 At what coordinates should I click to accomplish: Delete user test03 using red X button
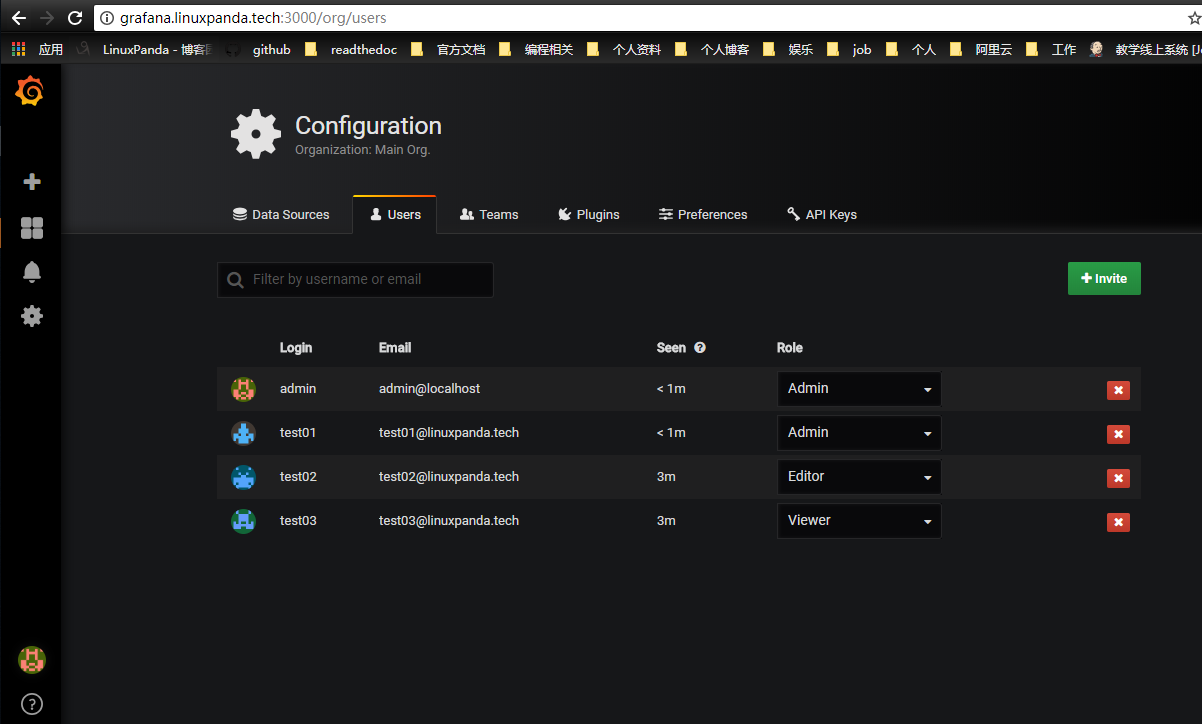click(x=1118, y=522)
